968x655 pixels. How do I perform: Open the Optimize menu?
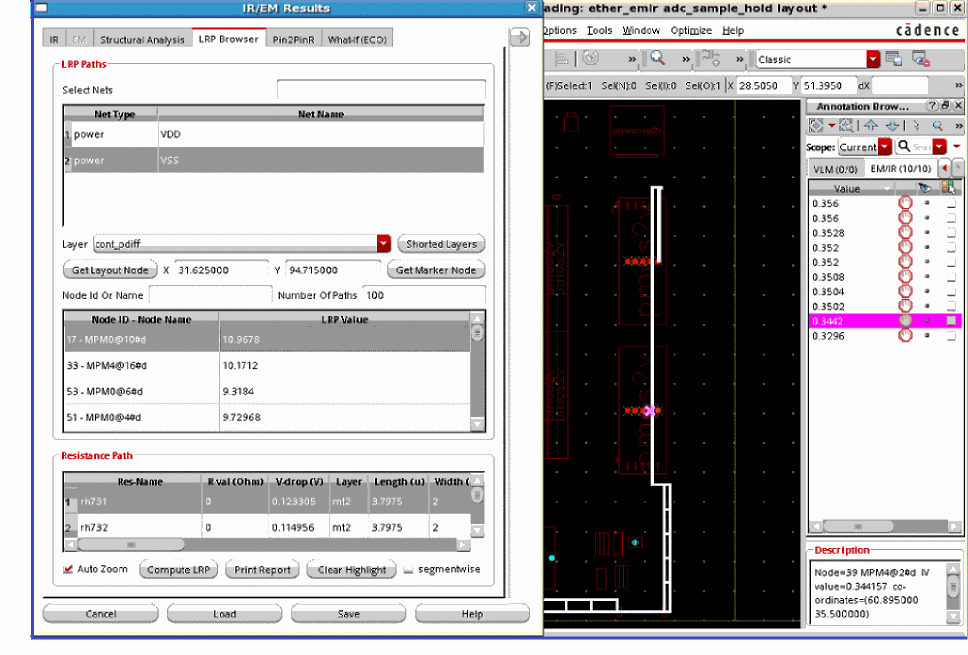(691, 31)
